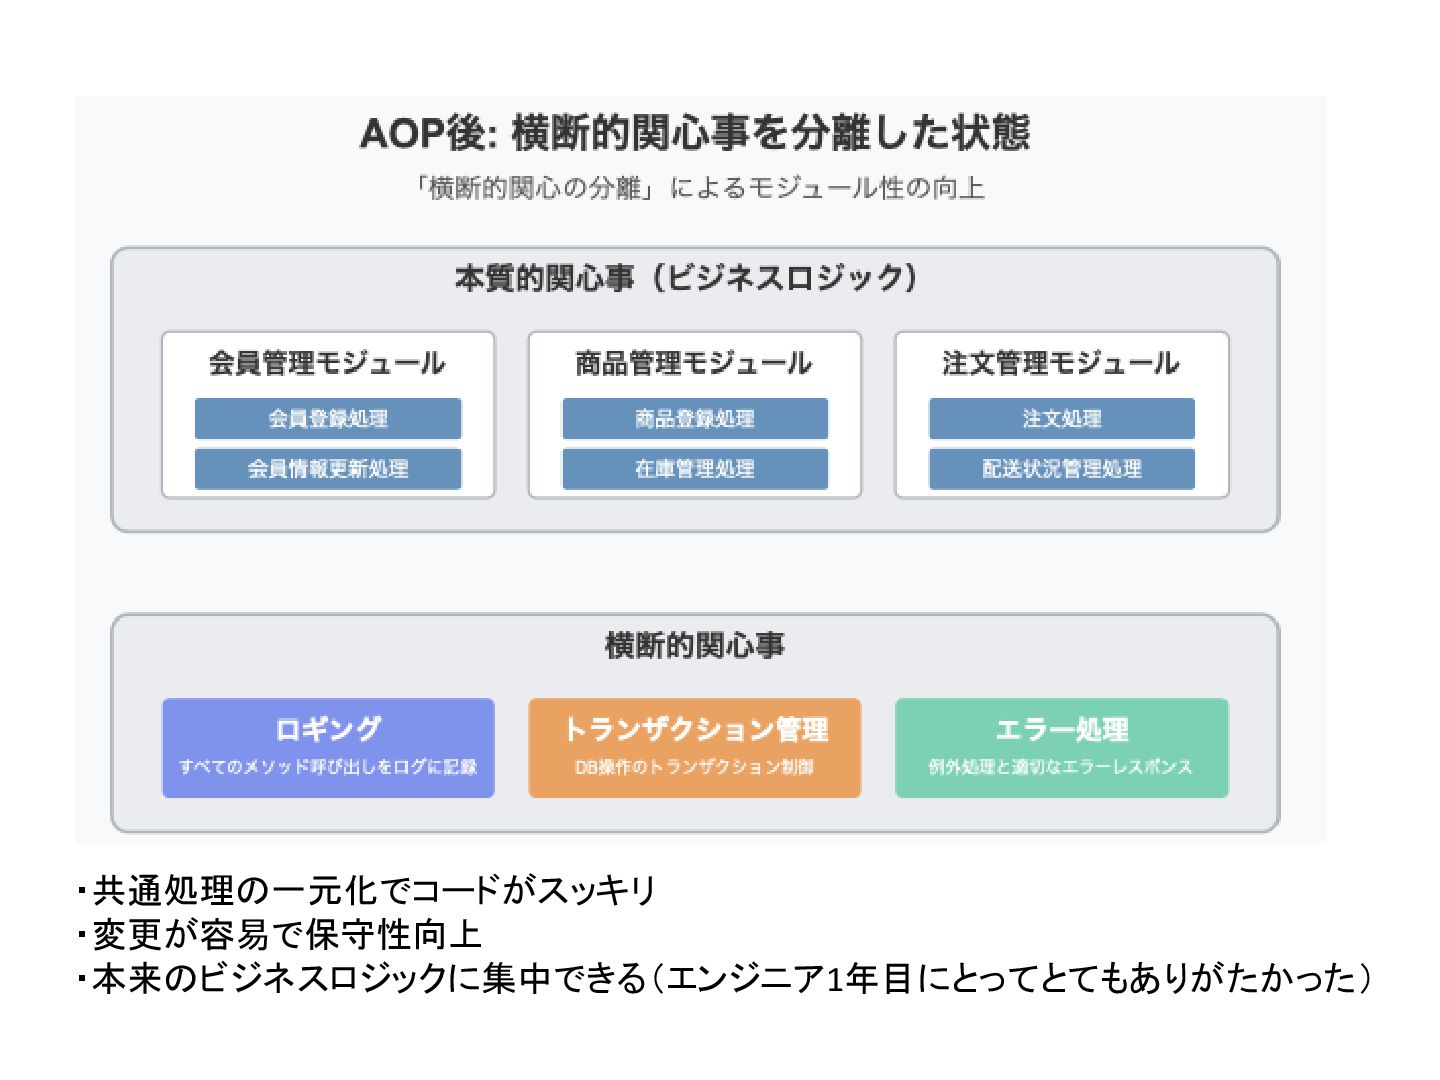Click the '商品登録処理' box

[695, 419]
